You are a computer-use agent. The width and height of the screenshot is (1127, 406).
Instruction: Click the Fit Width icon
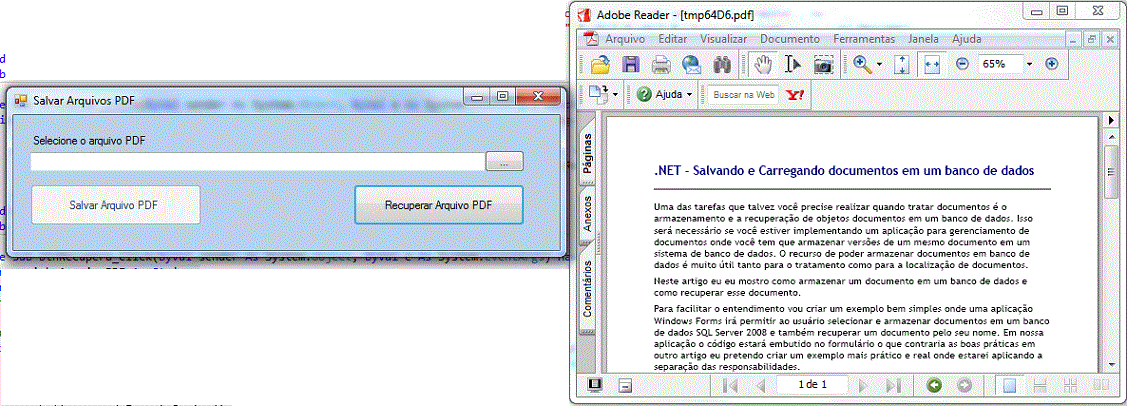point(932,65)
